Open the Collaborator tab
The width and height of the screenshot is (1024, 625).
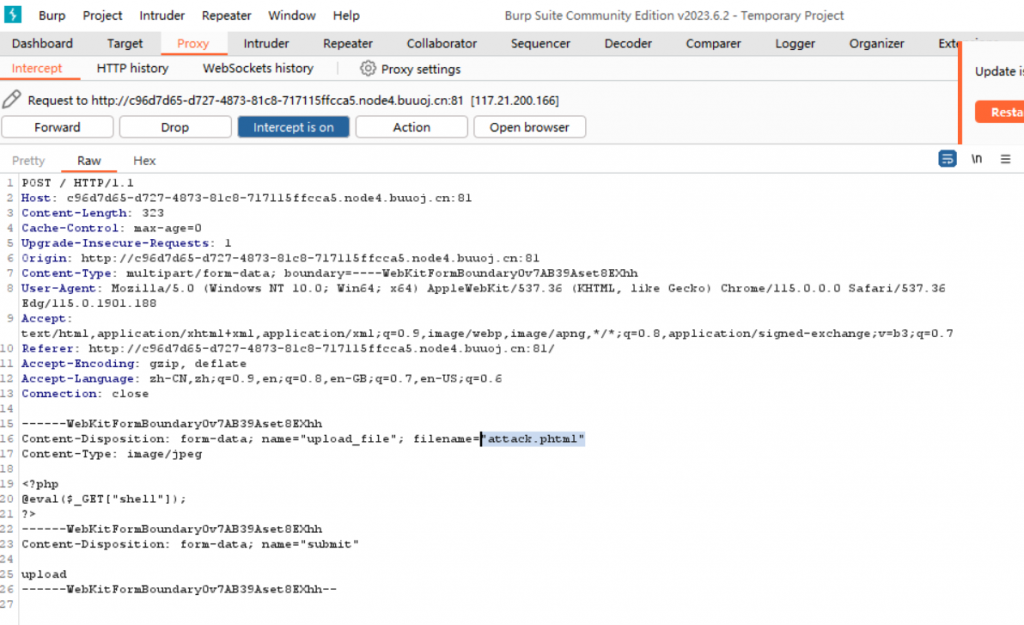(441, 44)
